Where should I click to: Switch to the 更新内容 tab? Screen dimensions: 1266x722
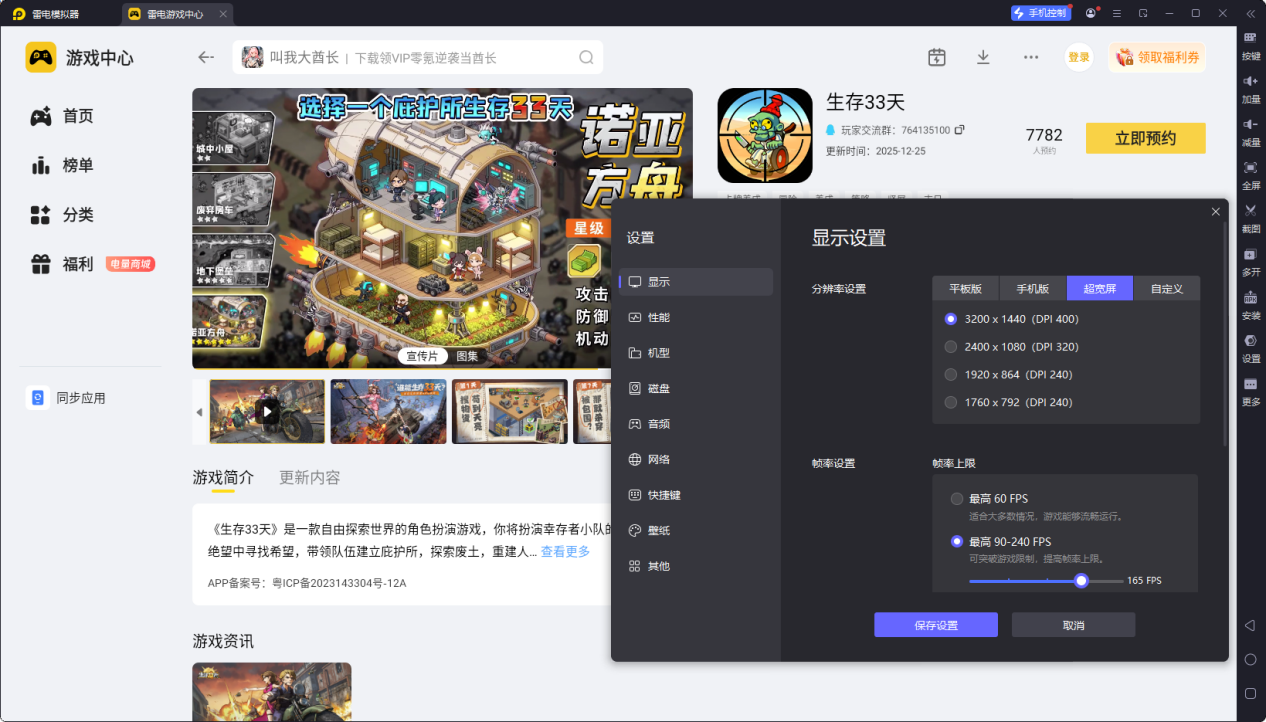[310, 478]
